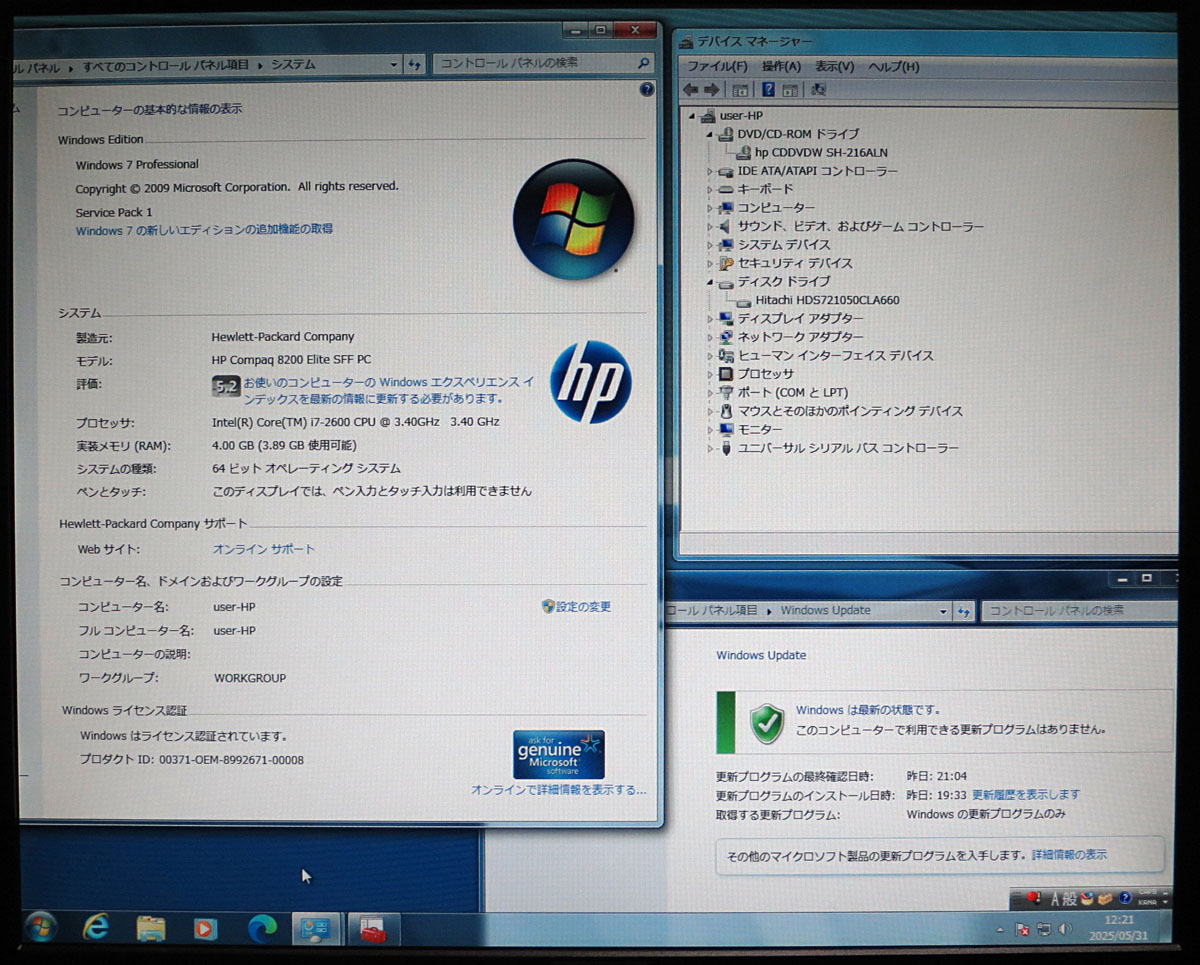Open Windows Explorer folder on taskbar
Viewport: 1200px width, 965px height.
click(x=151, y=928)
